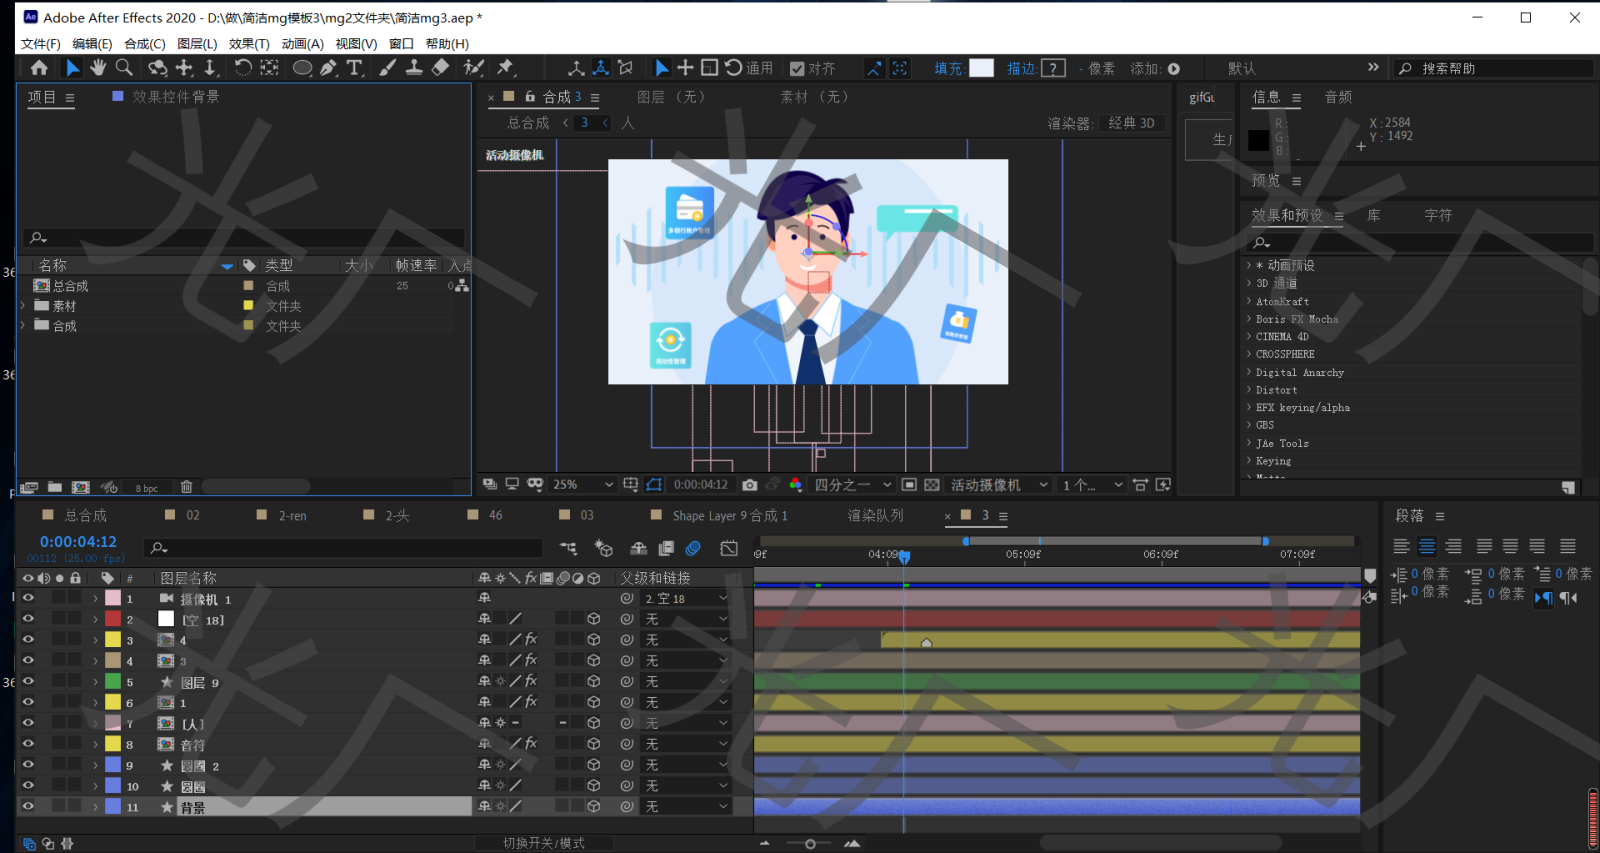Delete selected item with trash icon
Screen dimensions: 1600x853
click(x=186, y=487)
